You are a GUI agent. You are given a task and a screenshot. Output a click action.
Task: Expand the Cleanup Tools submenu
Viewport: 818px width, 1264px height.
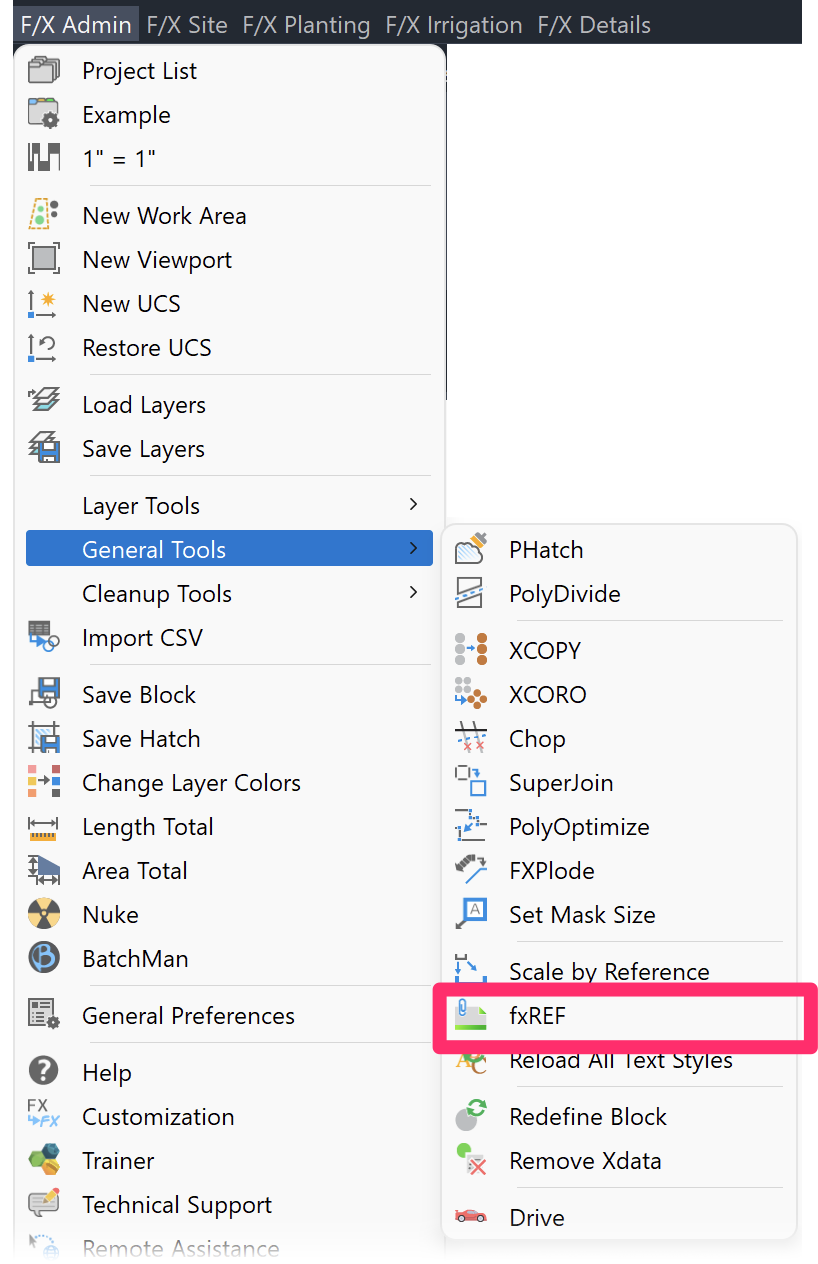156,593
